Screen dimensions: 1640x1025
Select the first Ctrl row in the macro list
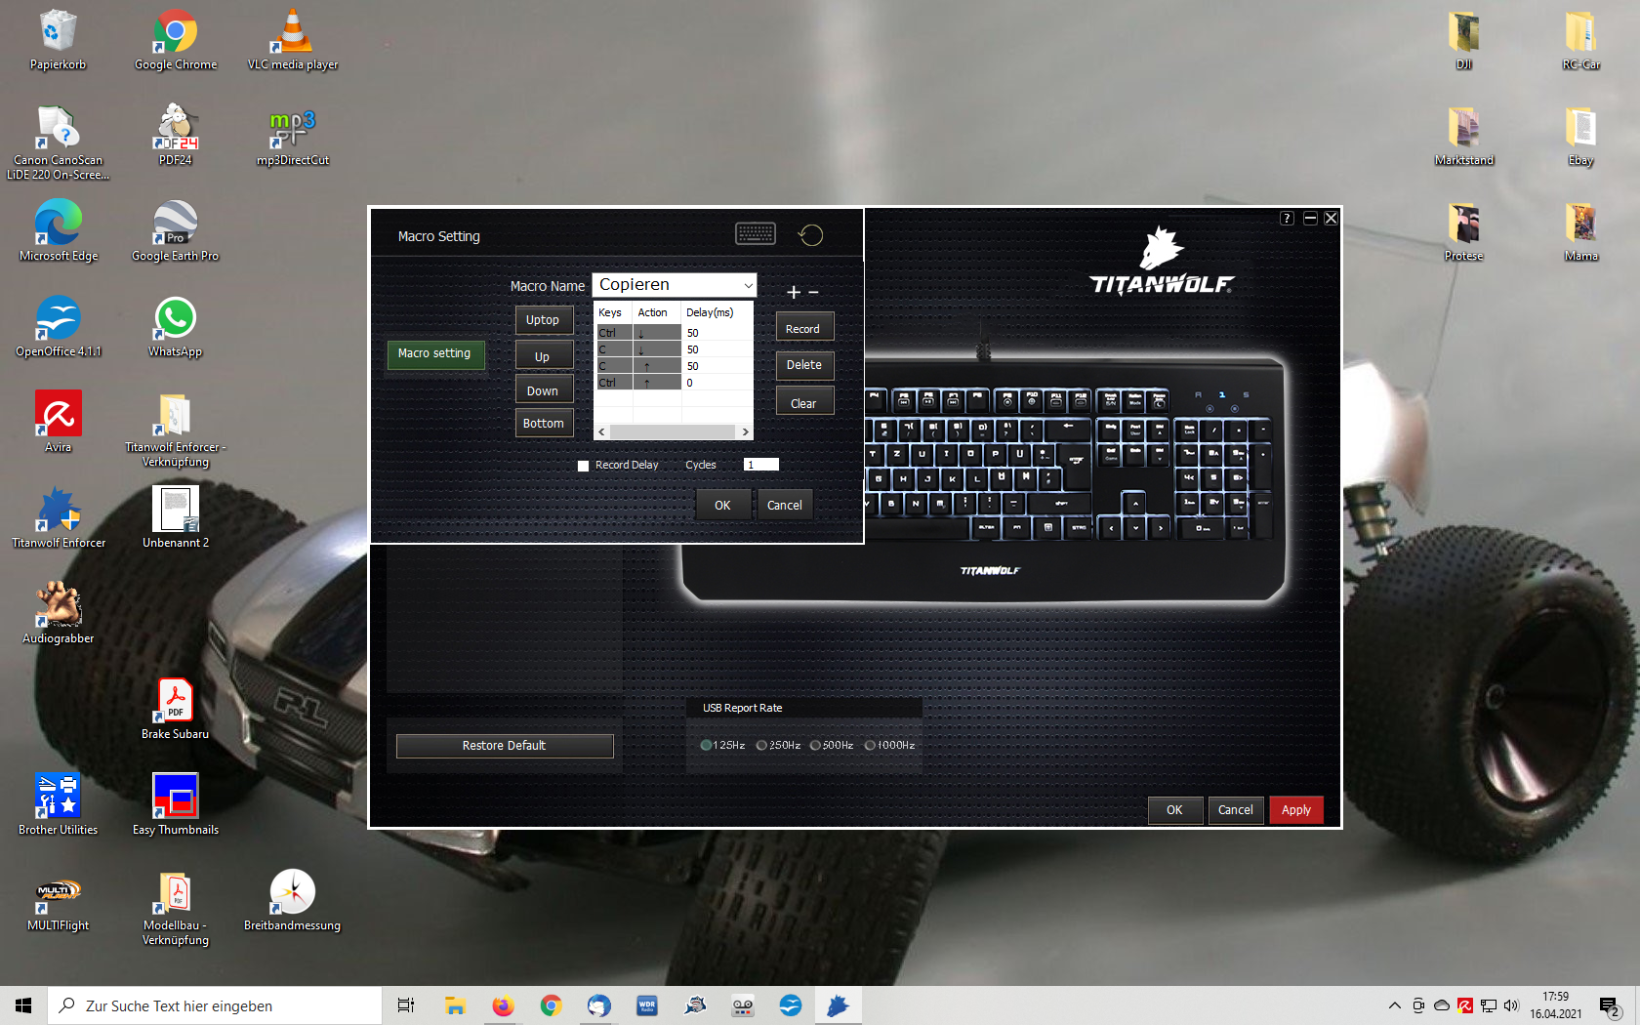674,333
